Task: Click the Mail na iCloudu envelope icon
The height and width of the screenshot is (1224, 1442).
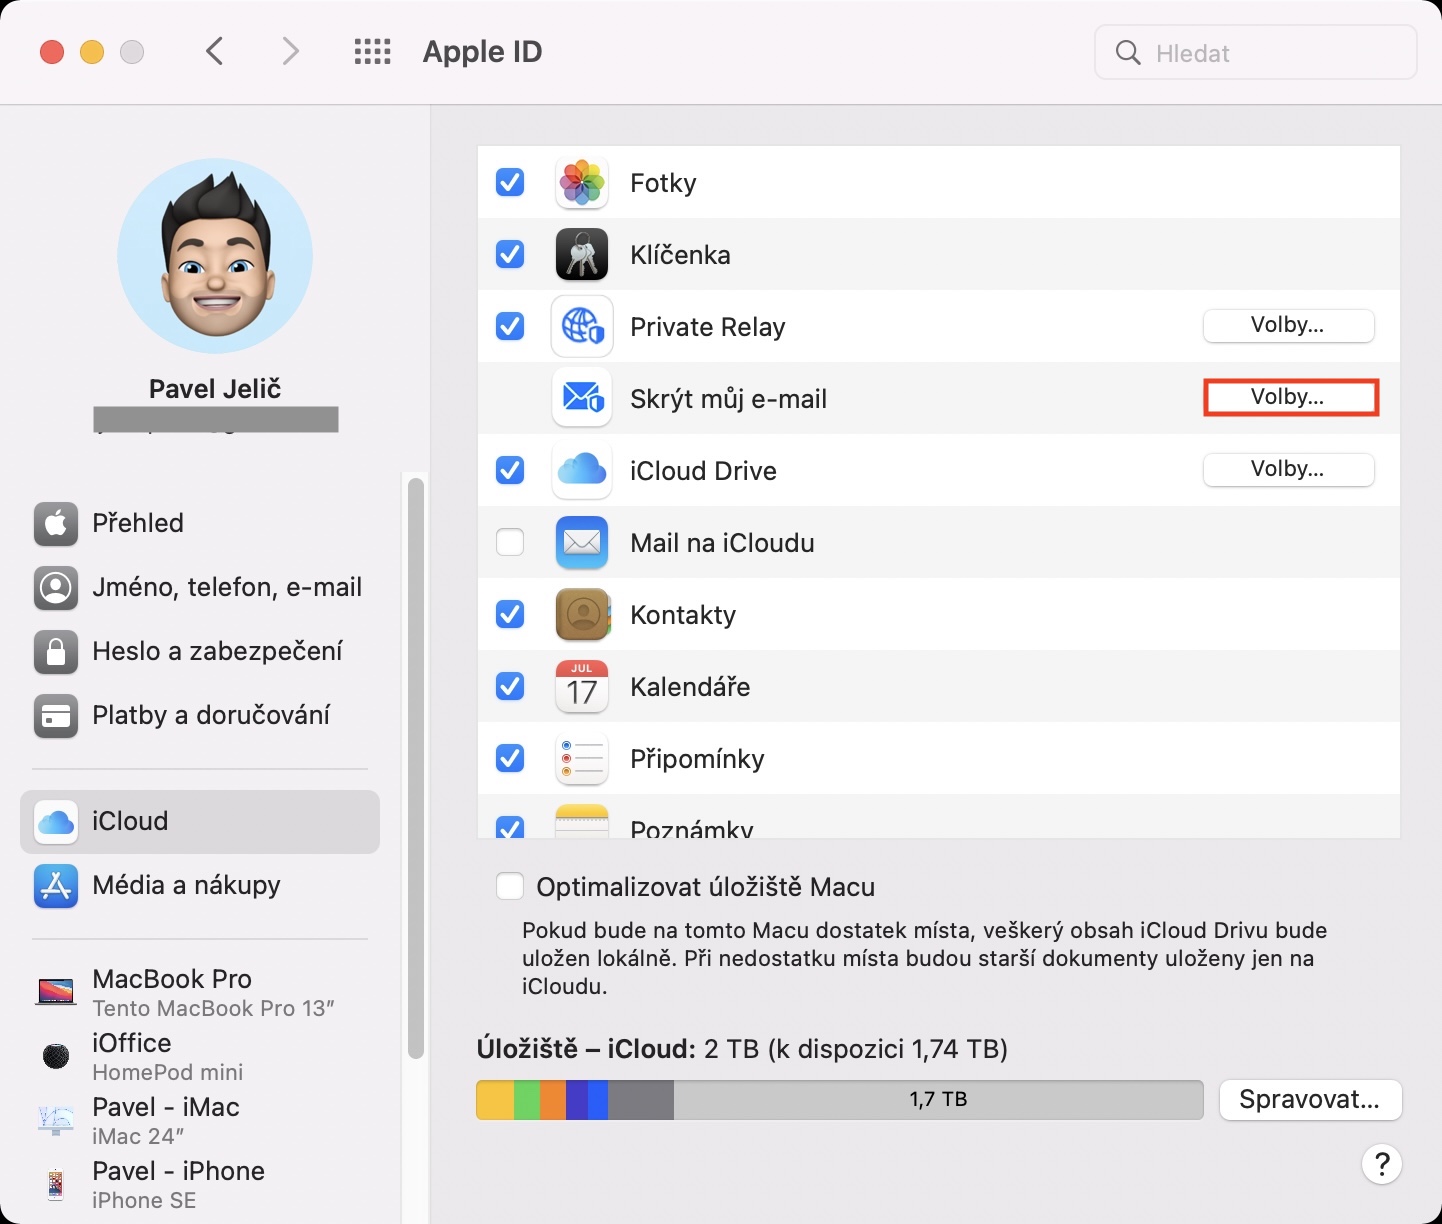Action: coord(582,543)
